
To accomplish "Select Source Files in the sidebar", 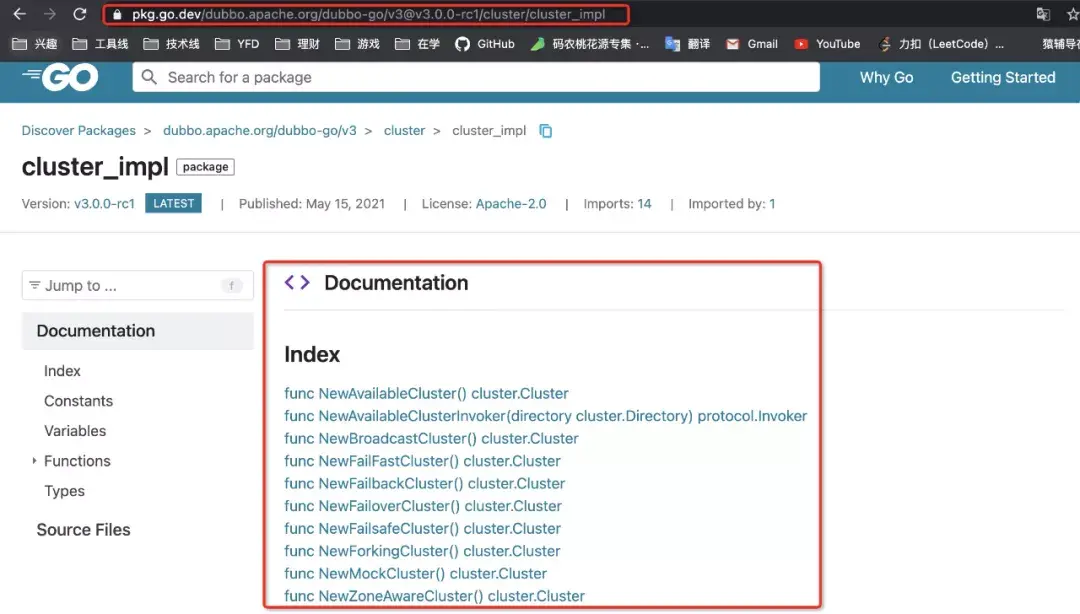I will pyautogui.click(x=83, y=530).
